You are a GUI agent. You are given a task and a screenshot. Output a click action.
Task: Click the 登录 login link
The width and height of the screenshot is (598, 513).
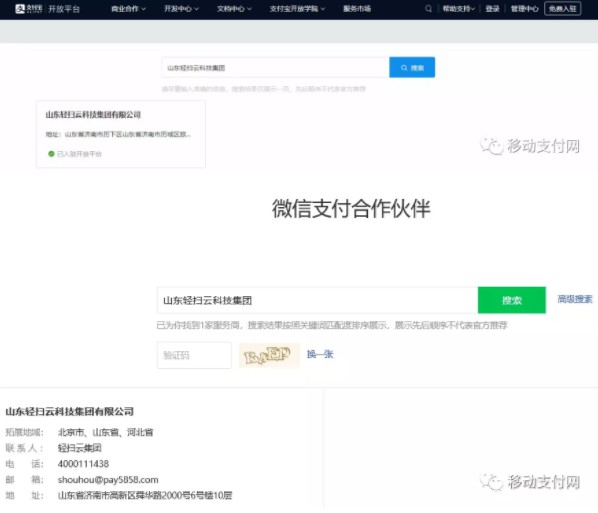click(492, 9)
